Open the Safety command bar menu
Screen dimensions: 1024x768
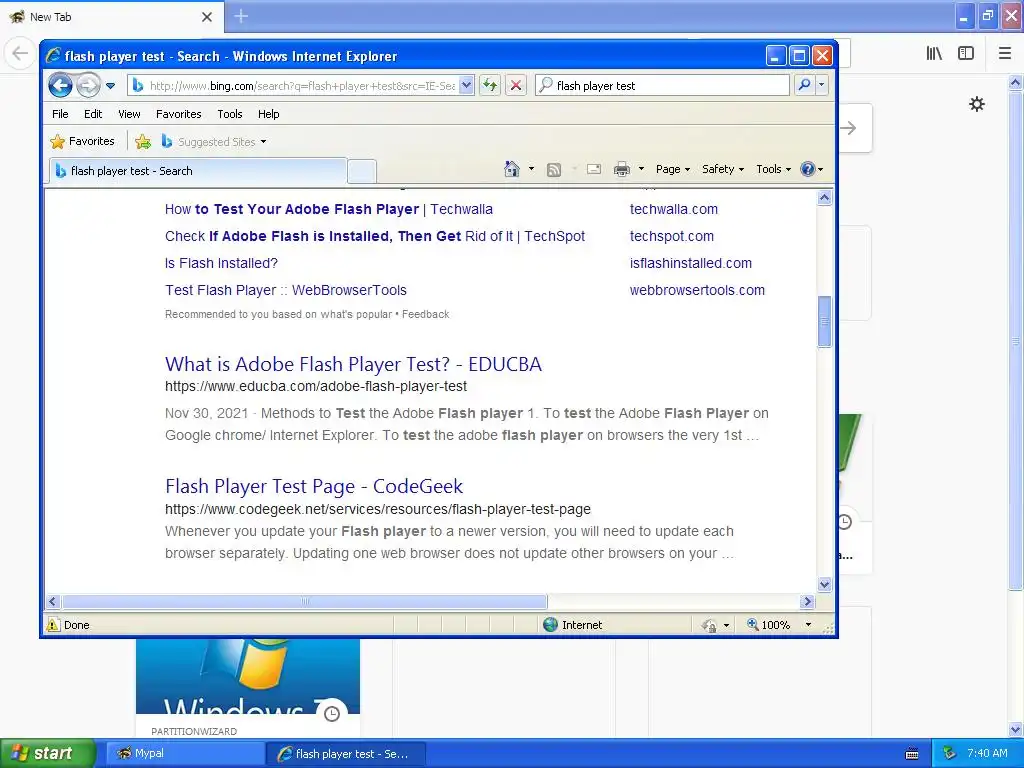tap(723, 169)
